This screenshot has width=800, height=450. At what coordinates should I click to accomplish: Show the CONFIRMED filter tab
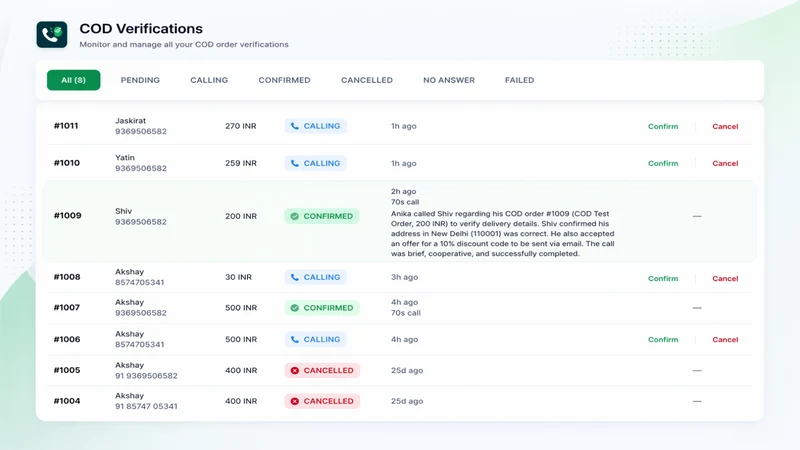(284, 80)
